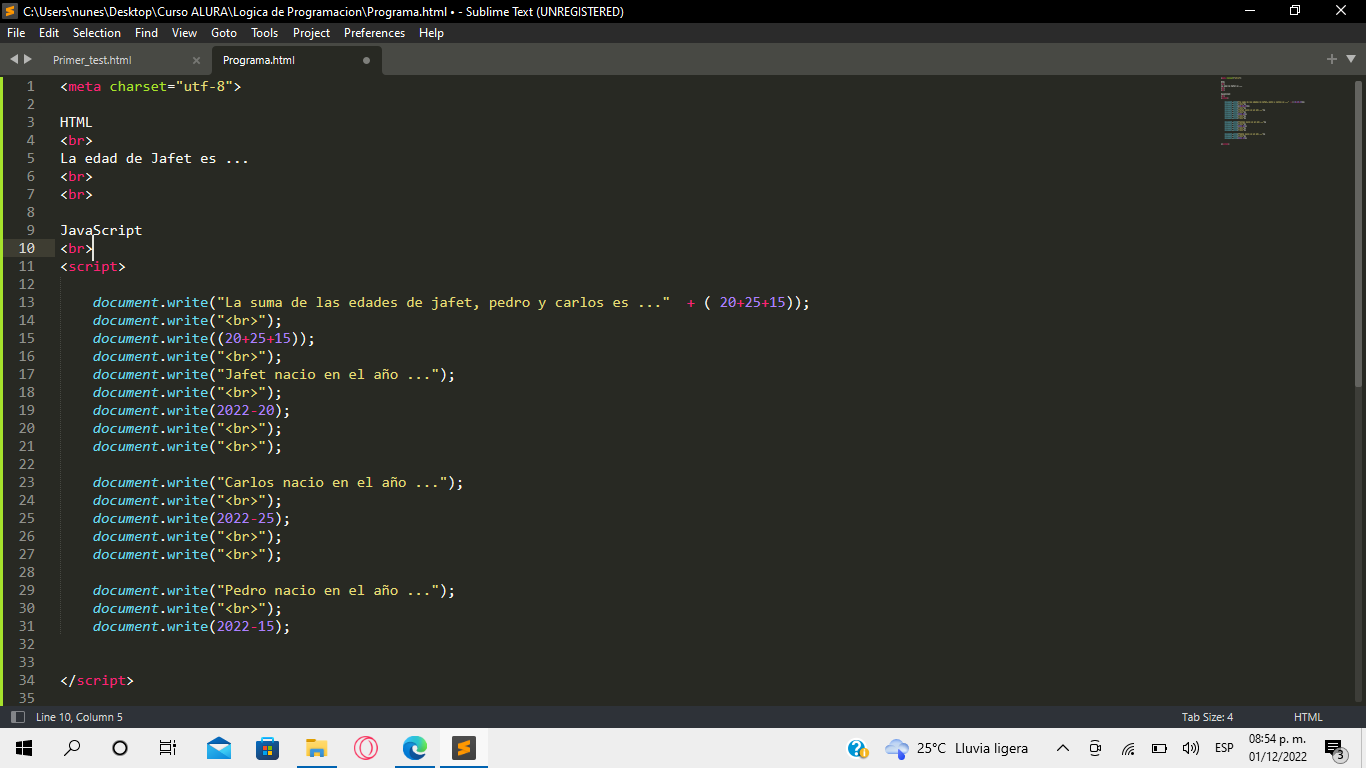Screen dimensions: 1366x768
Task: Click Line 10, Column 5 status text
Action: point(79,717)
